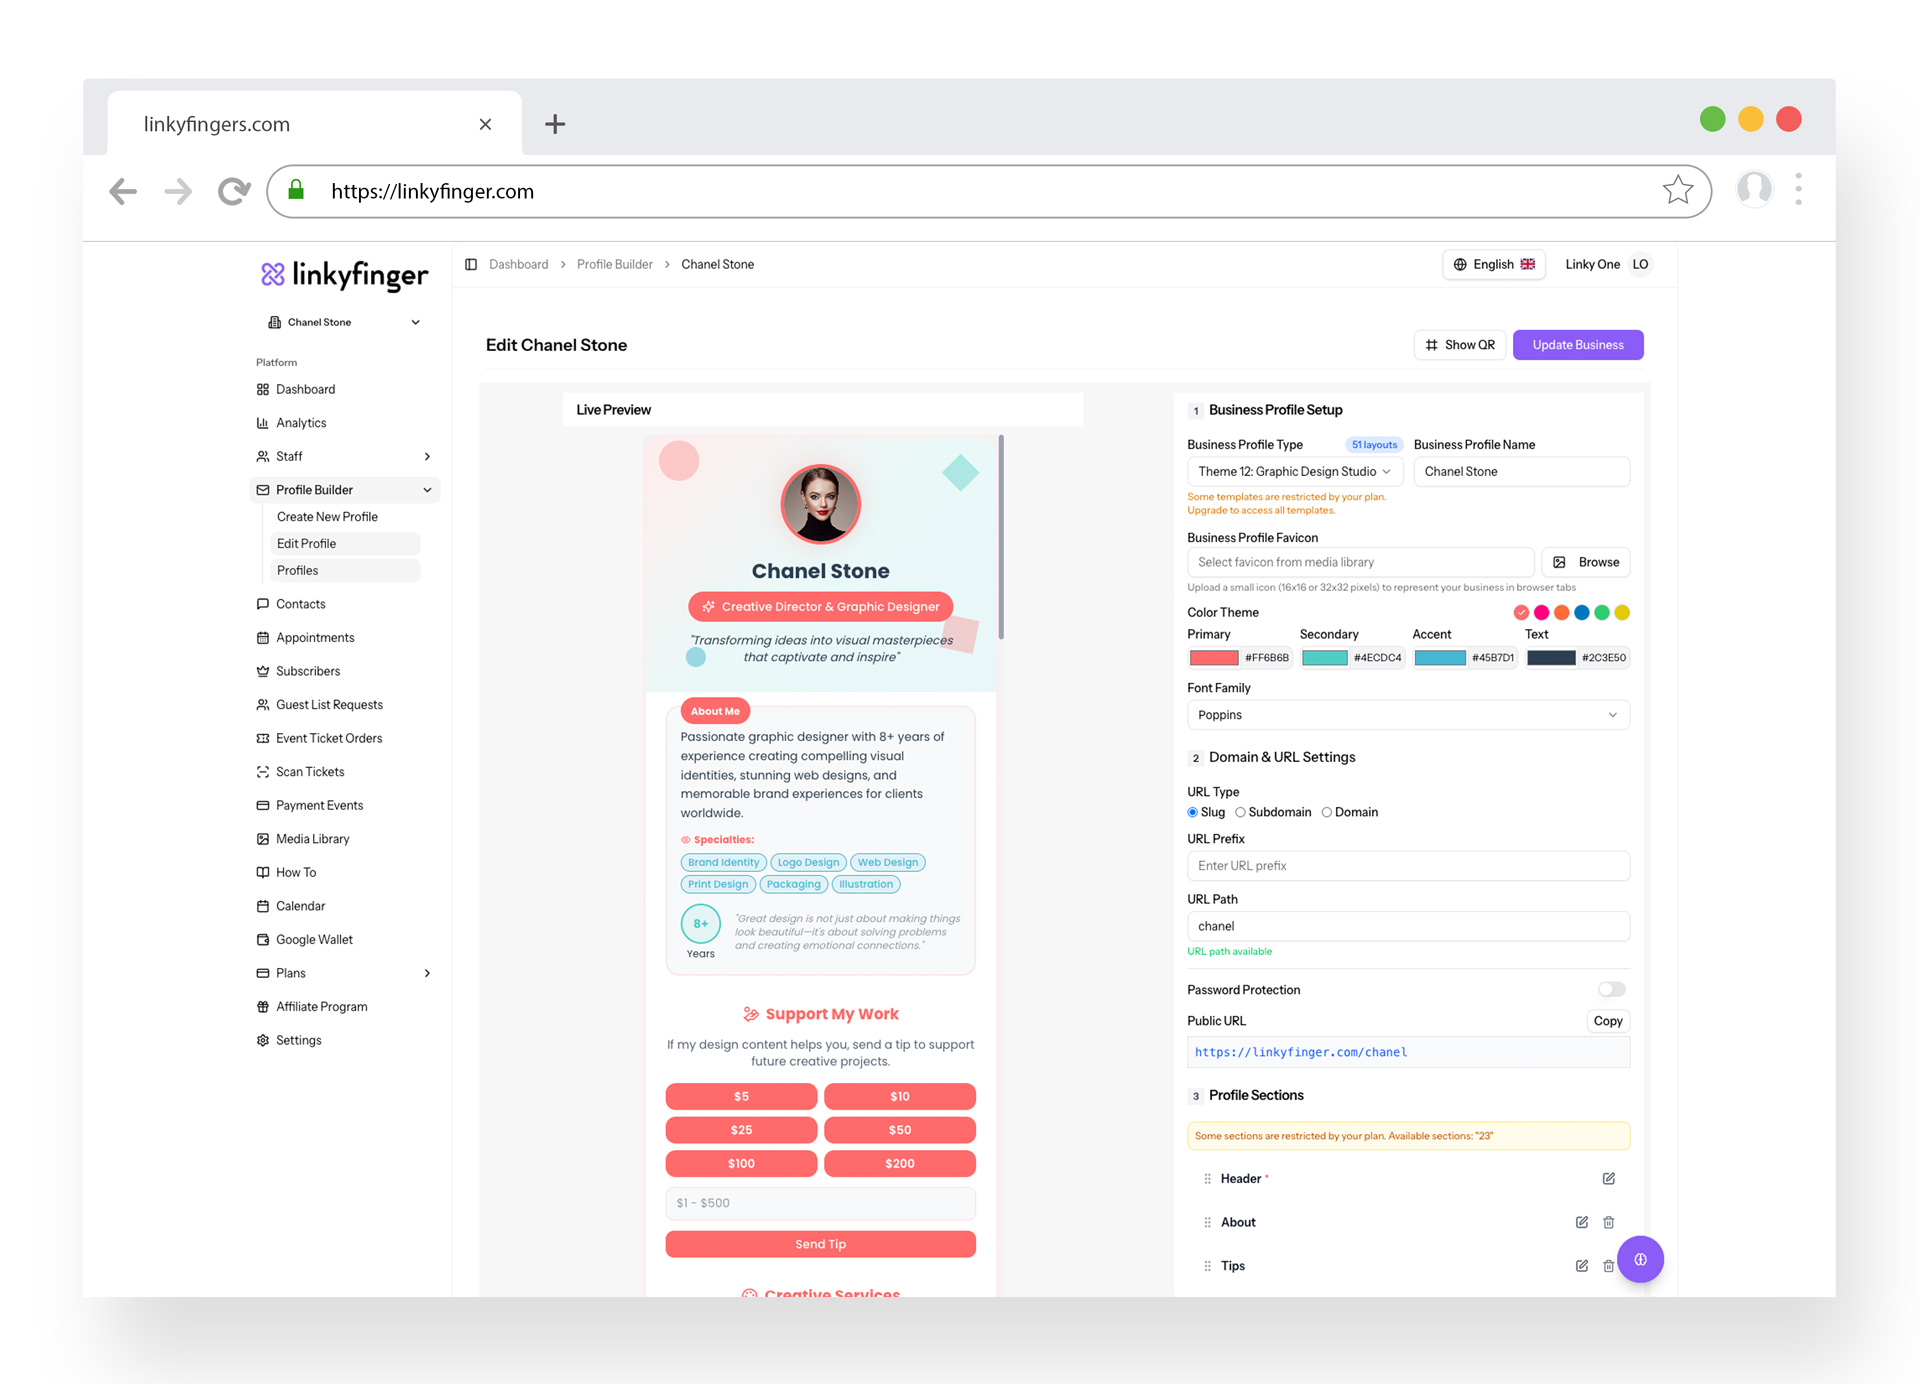This screenshot has height=1384, width=1920.
Task: Reload the page with refresh icon
Action: 233,191
